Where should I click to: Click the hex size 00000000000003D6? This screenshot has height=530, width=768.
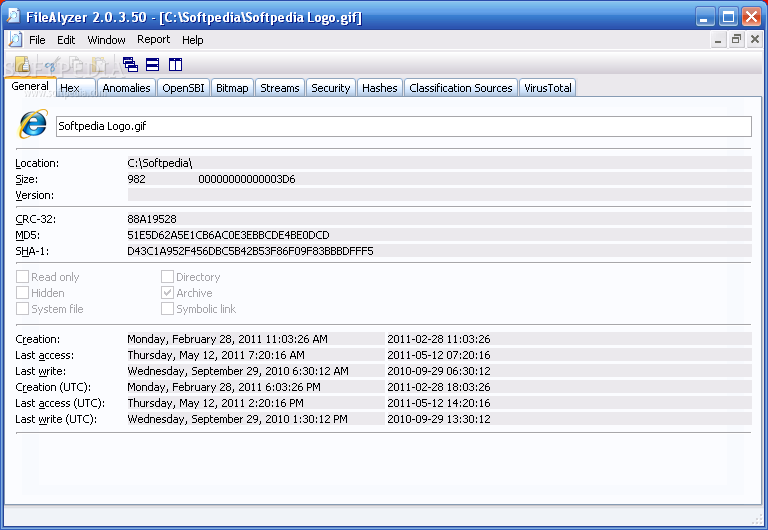(247, 179)
